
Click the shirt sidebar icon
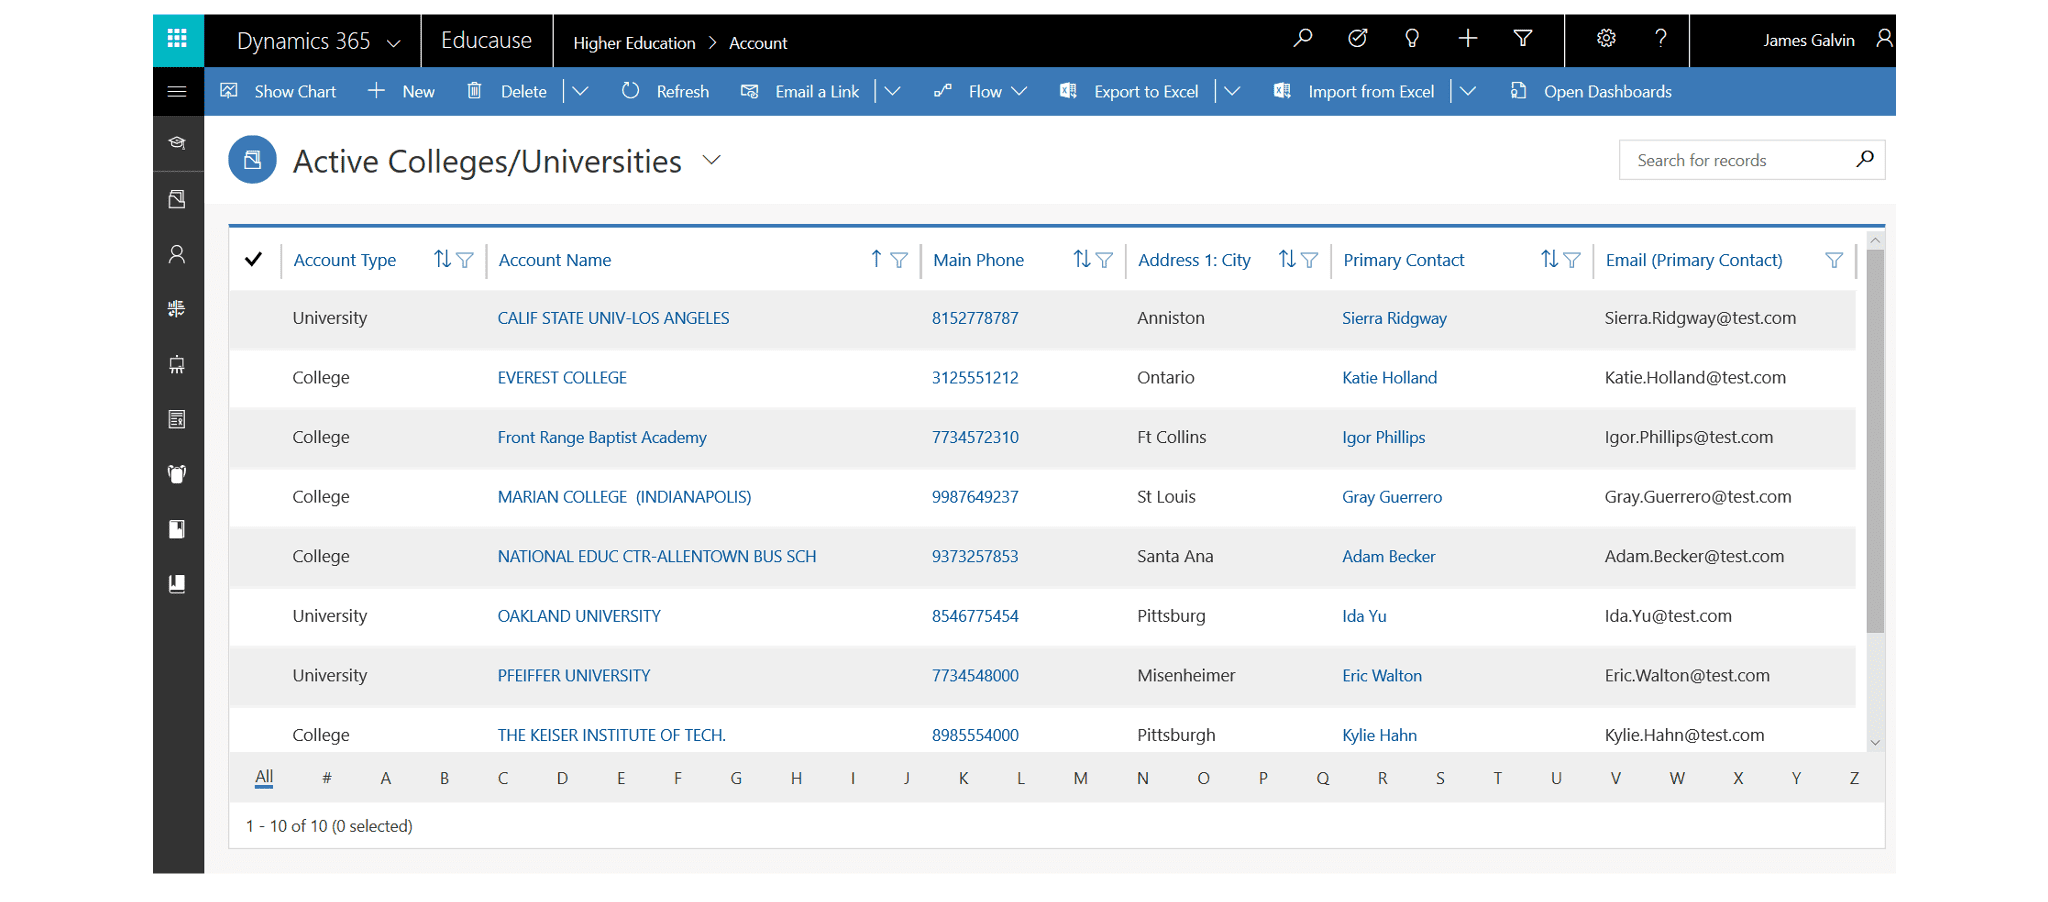pos(177,474)
